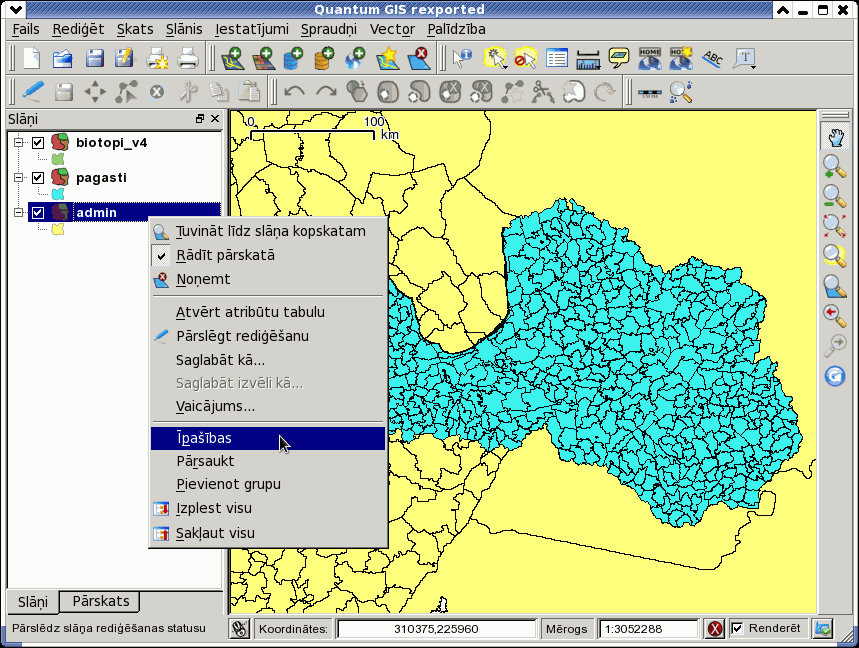Click the Koordinātes coordinate field

point(436,629)
